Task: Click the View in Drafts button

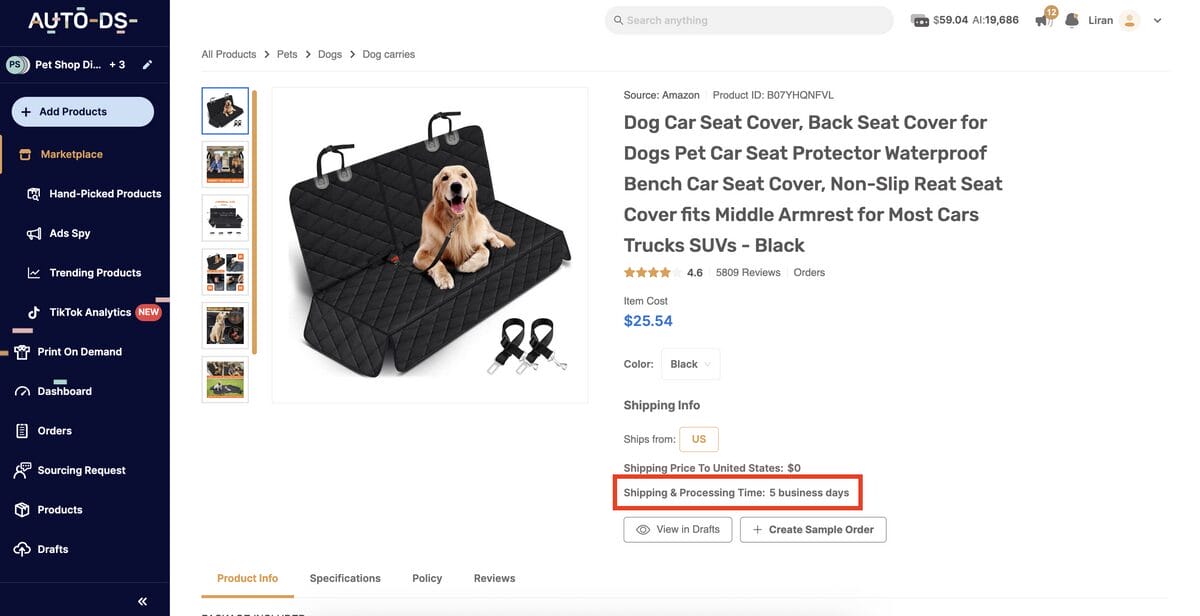Action: click(x=678, y=529)
